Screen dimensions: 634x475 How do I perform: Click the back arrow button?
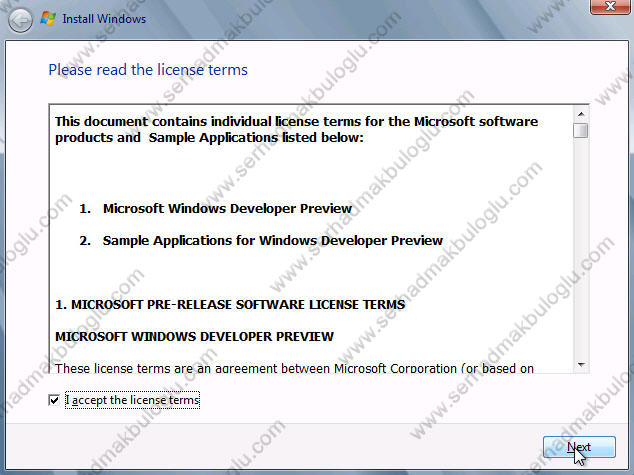pos(20,20)
